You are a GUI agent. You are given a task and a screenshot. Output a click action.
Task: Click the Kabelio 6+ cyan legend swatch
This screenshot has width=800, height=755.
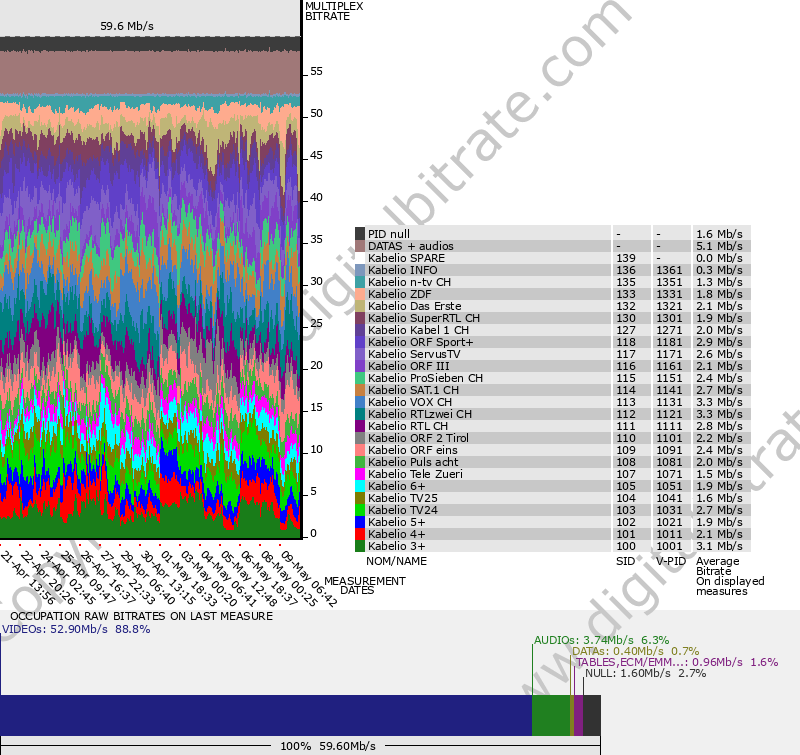(x=360, y=486)
